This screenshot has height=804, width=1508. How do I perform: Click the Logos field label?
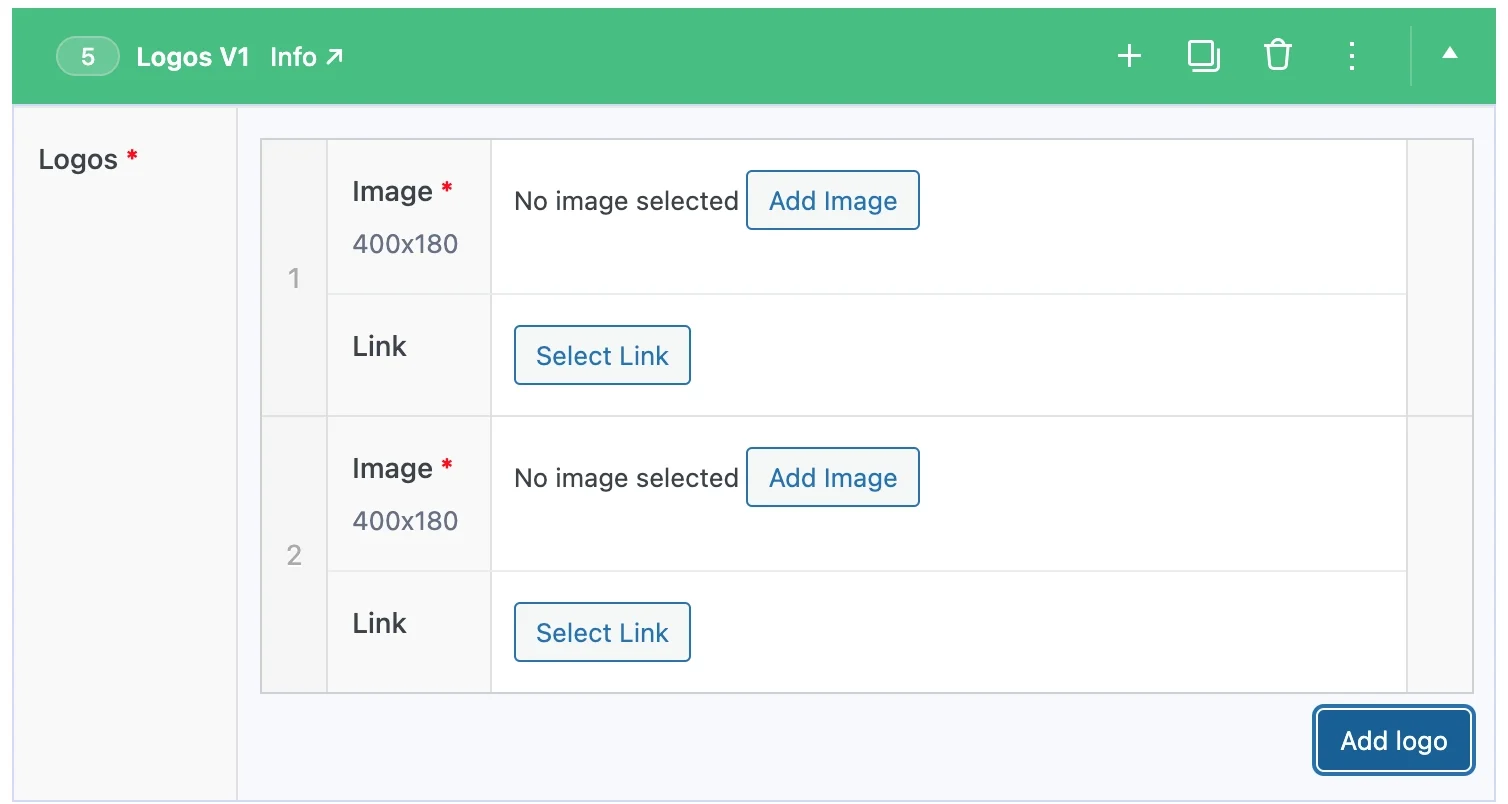pyautogui.click(x=78, y=159)
